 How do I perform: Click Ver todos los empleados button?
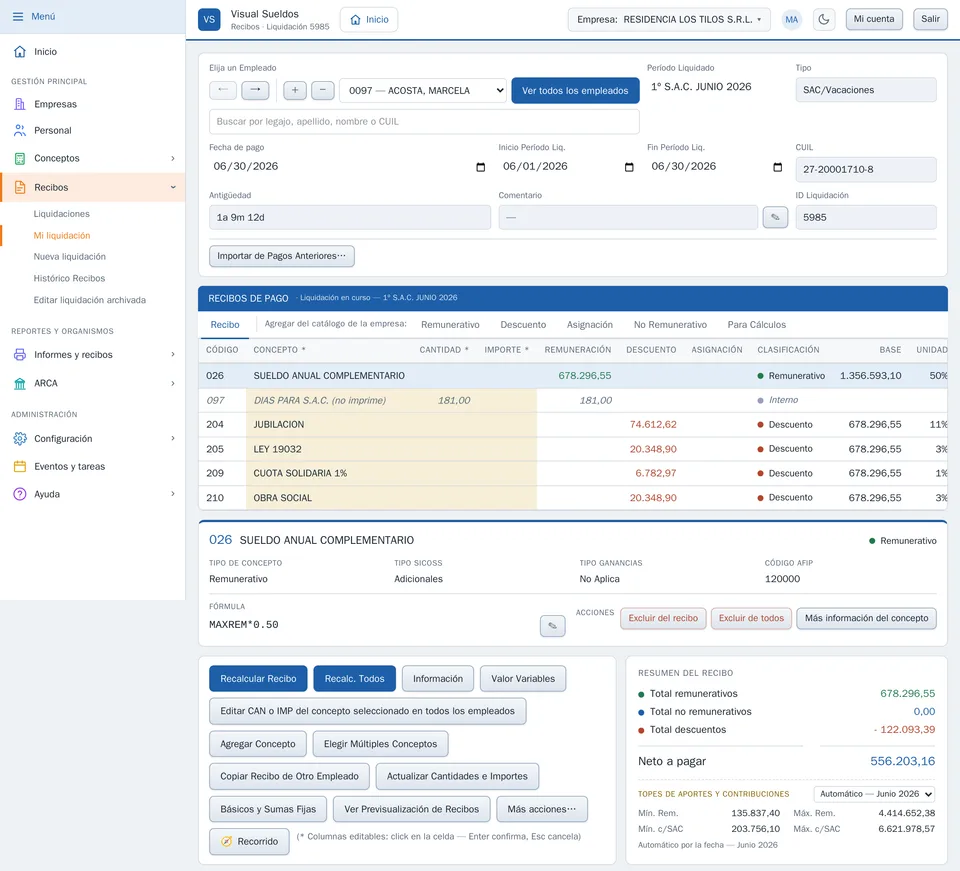(x=575, y=91)
